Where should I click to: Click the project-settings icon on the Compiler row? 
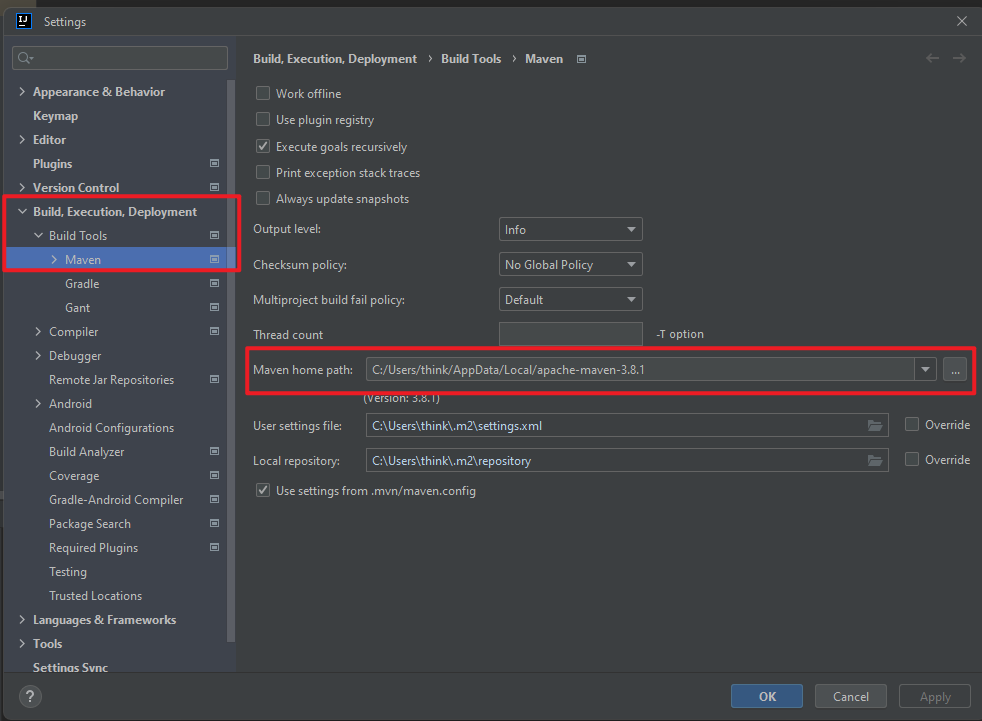pos(214,331)
